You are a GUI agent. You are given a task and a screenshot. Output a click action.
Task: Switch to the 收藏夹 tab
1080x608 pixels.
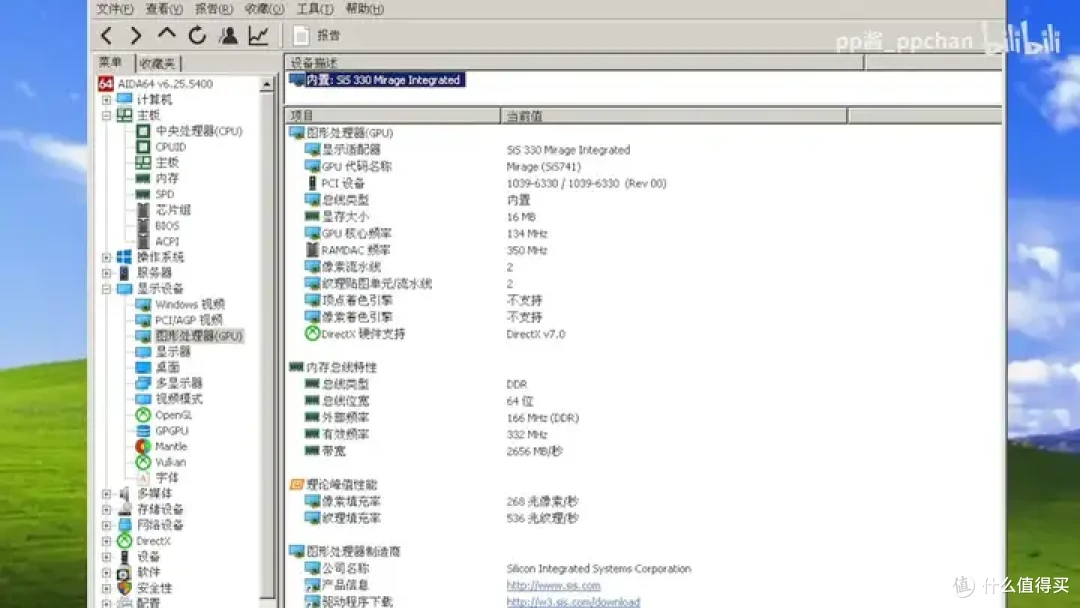(158, 63)
